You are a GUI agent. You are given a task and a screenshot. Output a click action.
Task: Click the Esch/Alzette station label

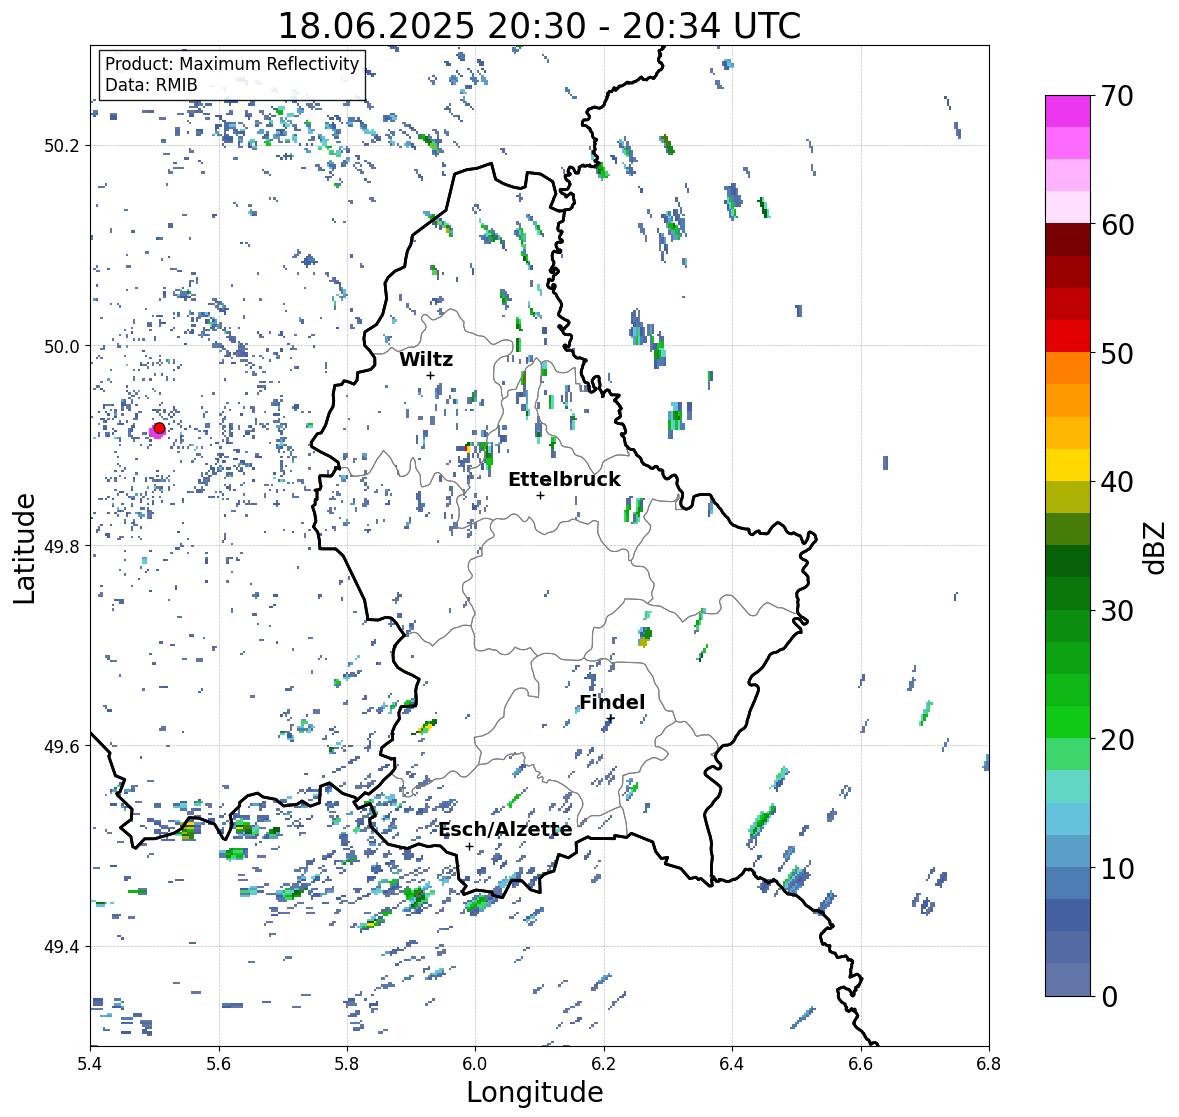505,829
